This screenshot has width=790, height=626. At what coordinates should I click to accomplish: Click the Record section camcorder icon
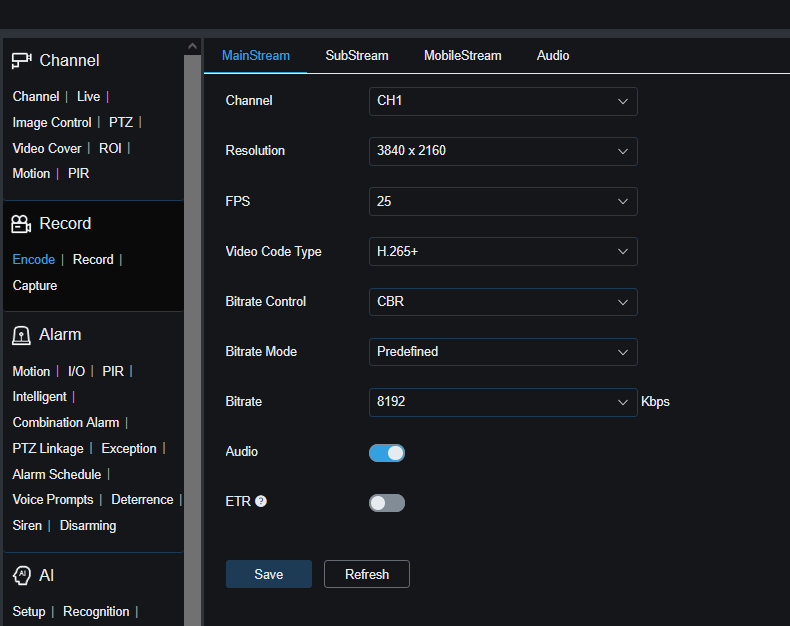click(22, 224)
